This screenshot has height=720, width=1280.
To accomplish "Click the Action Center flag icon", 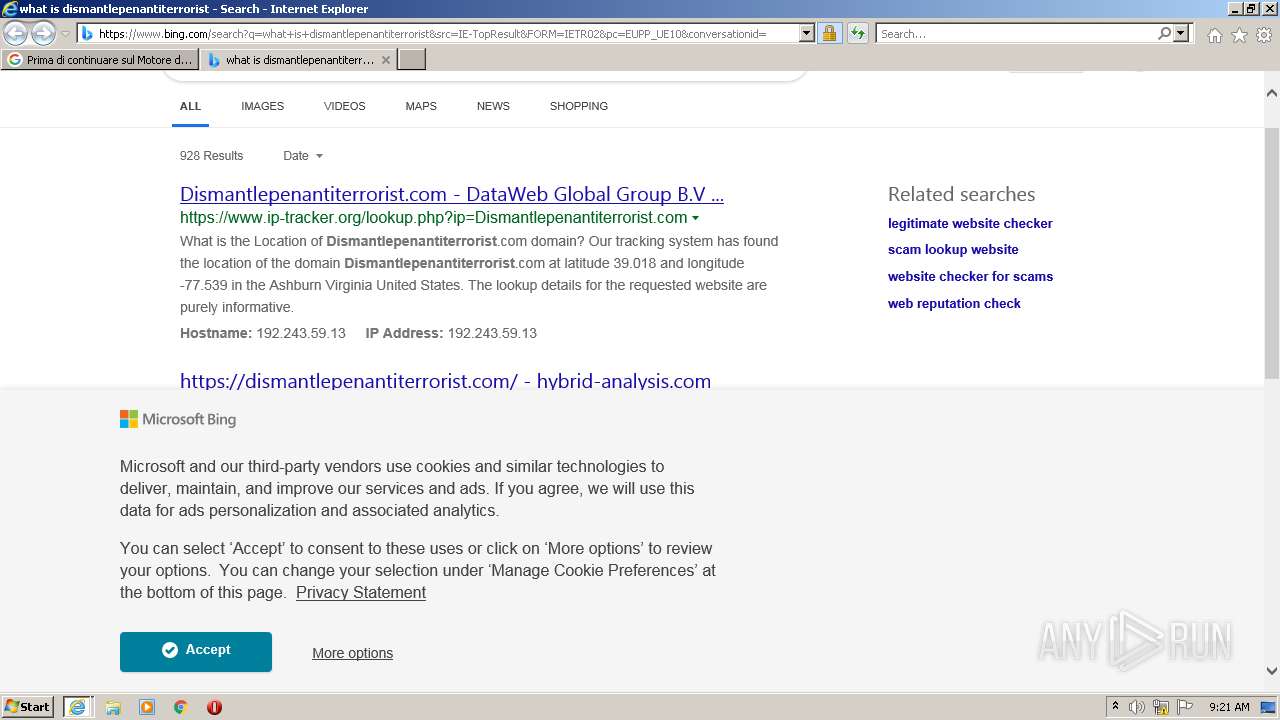I will [x=1185, y=707].
